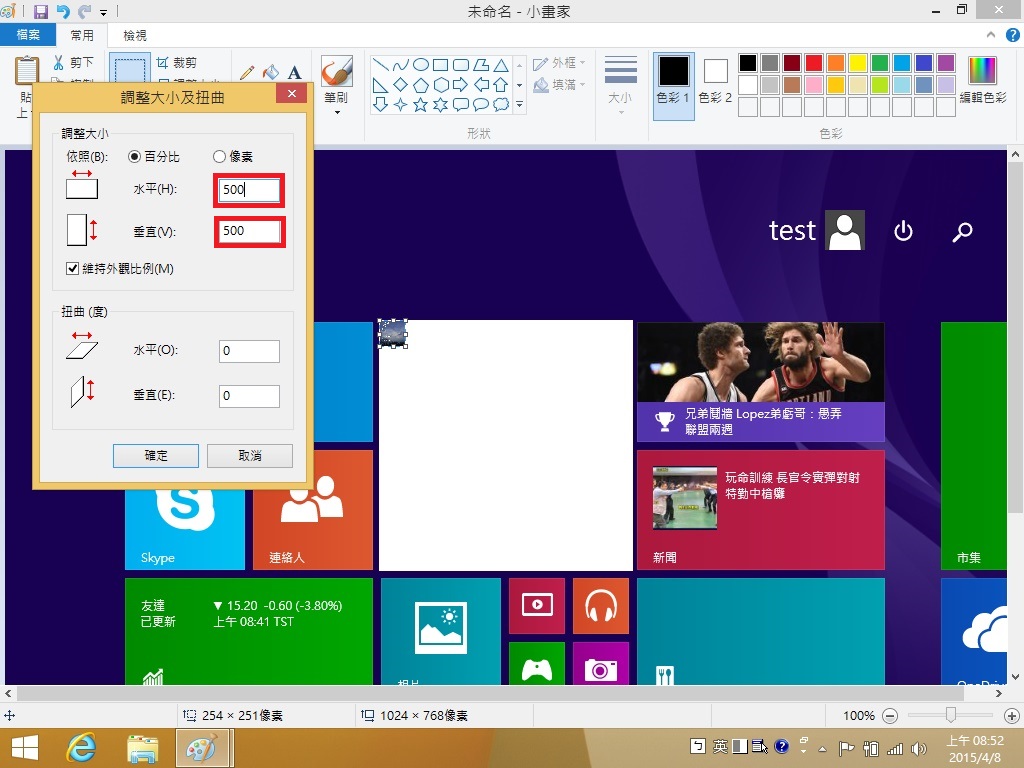Pick the red color swatch
Viewport: 1024px width, 768px height.
click(x=814, y=63)
